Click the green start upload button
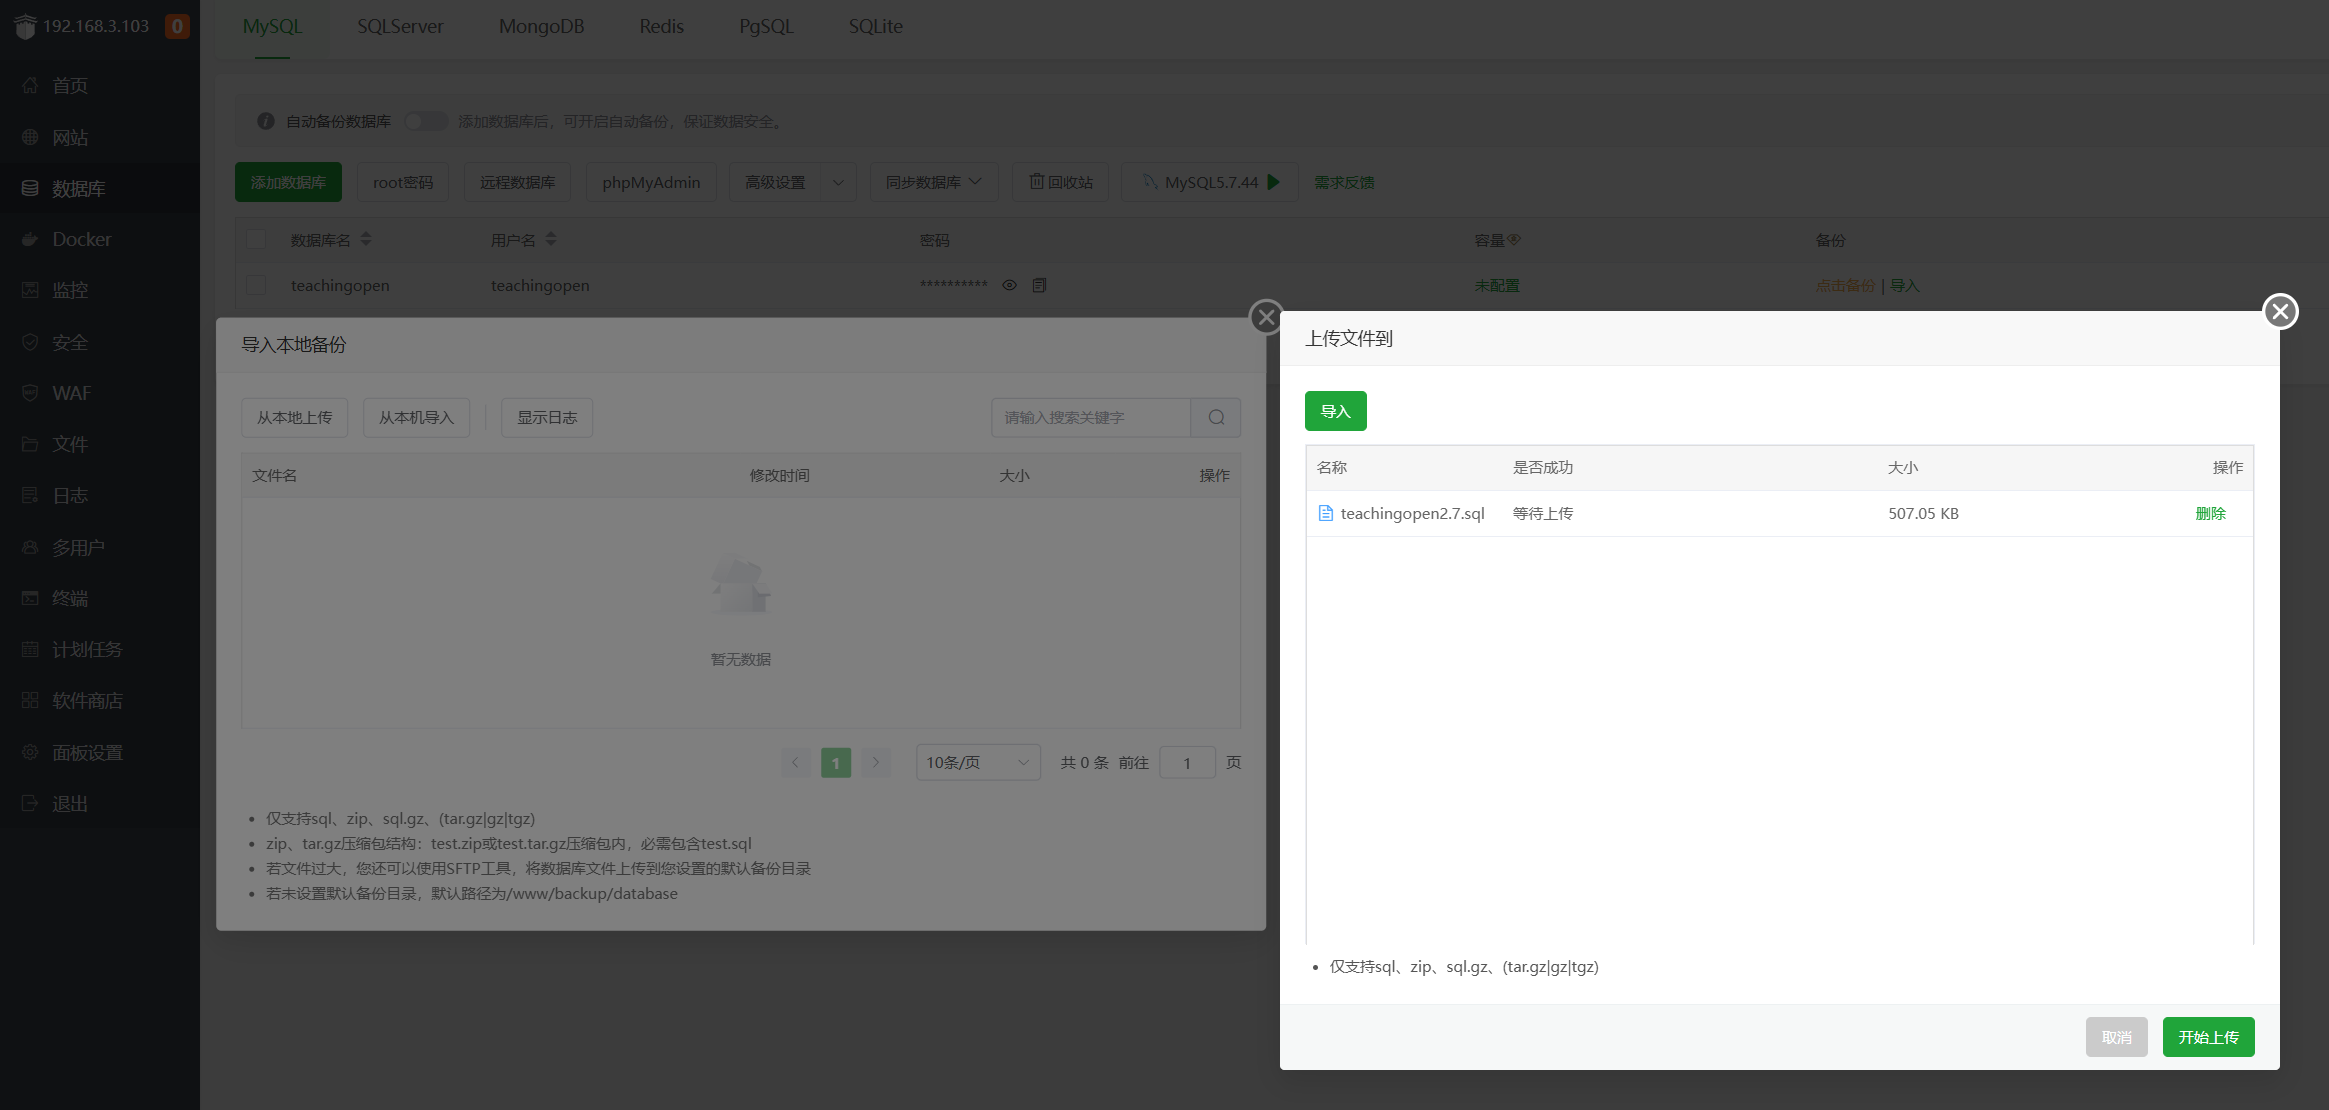Image resolution: width=2329 pixels, height=1110 pixels. pos(2208,1037)
